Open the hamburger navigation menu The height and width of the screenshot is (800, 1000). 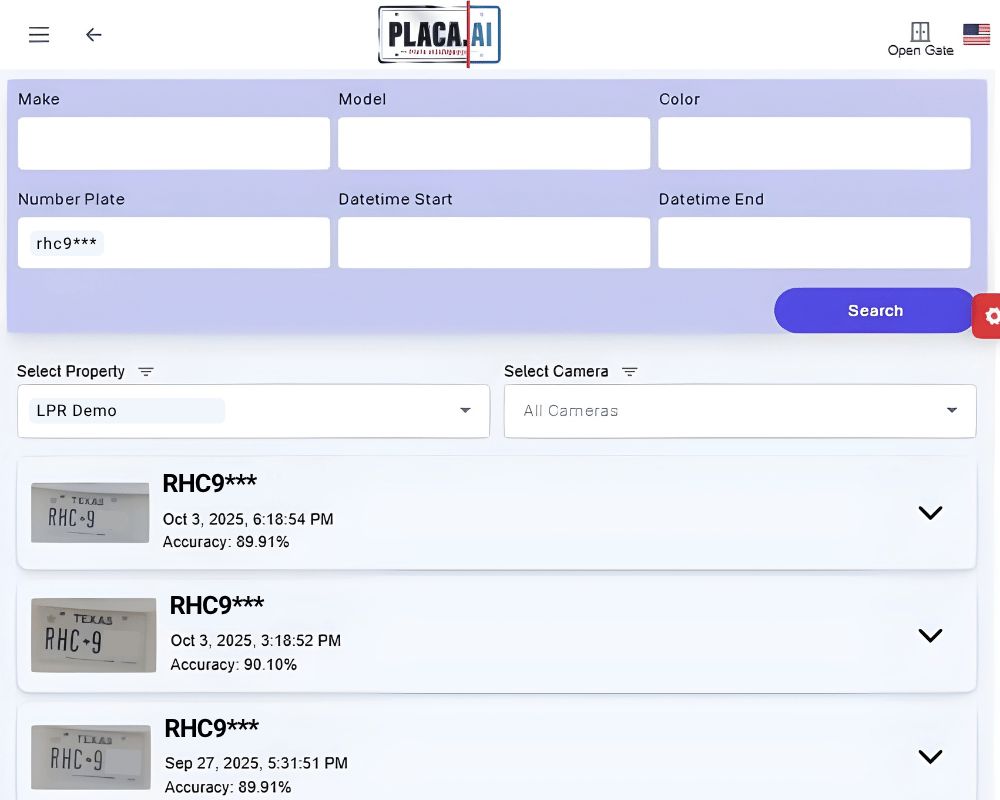(x=39, y=35)
